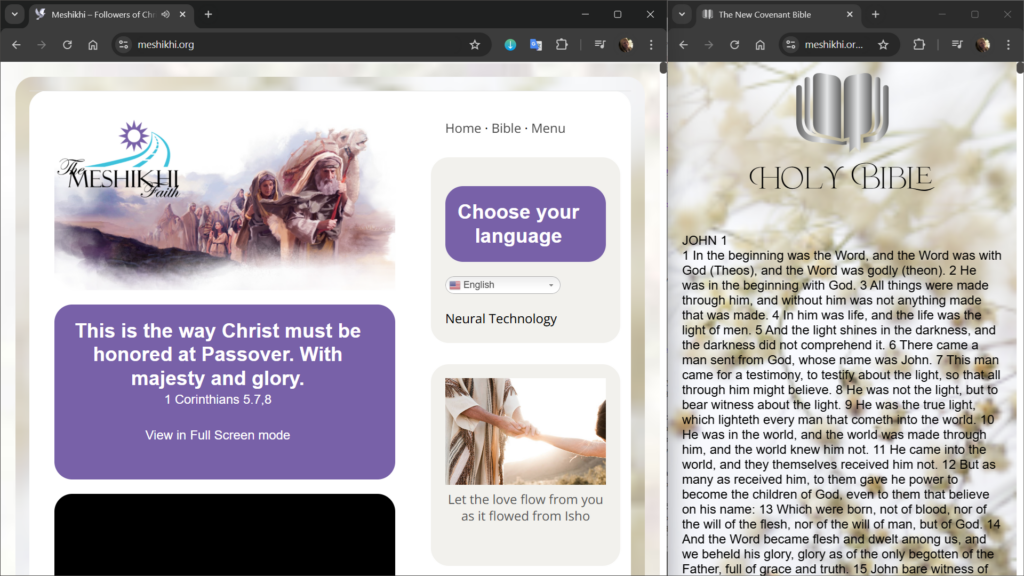Image resolution: width=1024 pixels, height=576 pixels.
Task: Open media controls icon in Bible window
Action: tap(957, 44)
